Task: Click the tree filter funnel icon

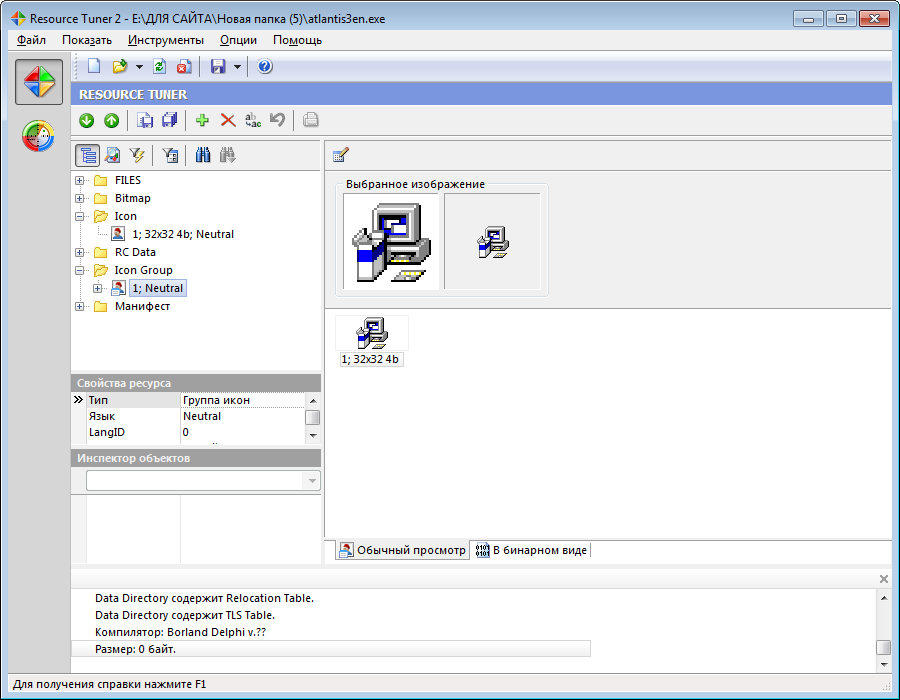Action: coord(170,155)
